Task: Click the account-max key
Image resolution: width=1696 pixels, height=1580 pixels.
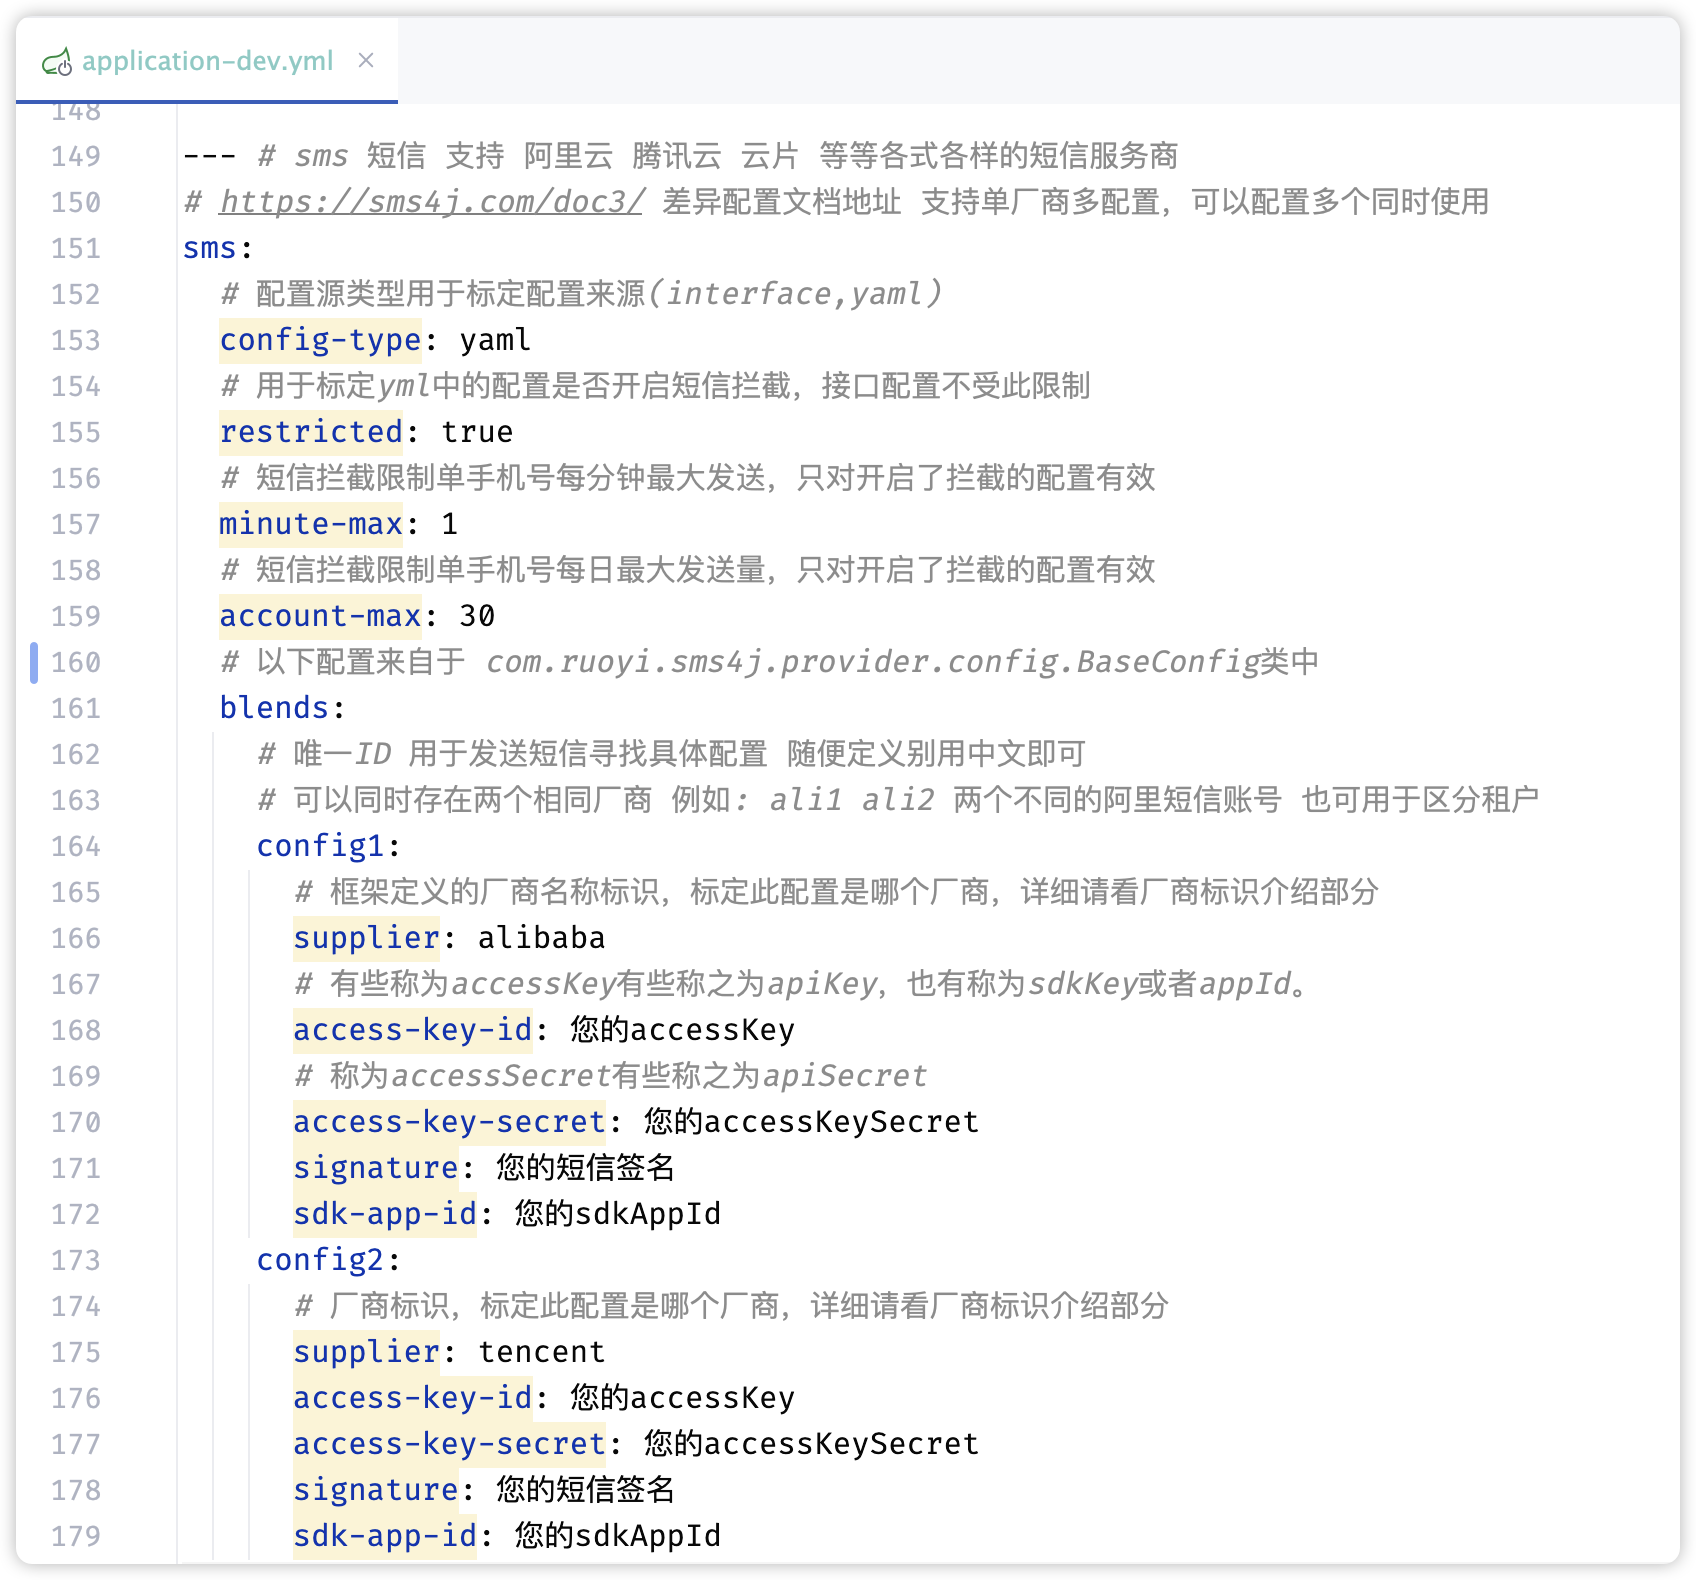Action: click(x=320, y=616)
